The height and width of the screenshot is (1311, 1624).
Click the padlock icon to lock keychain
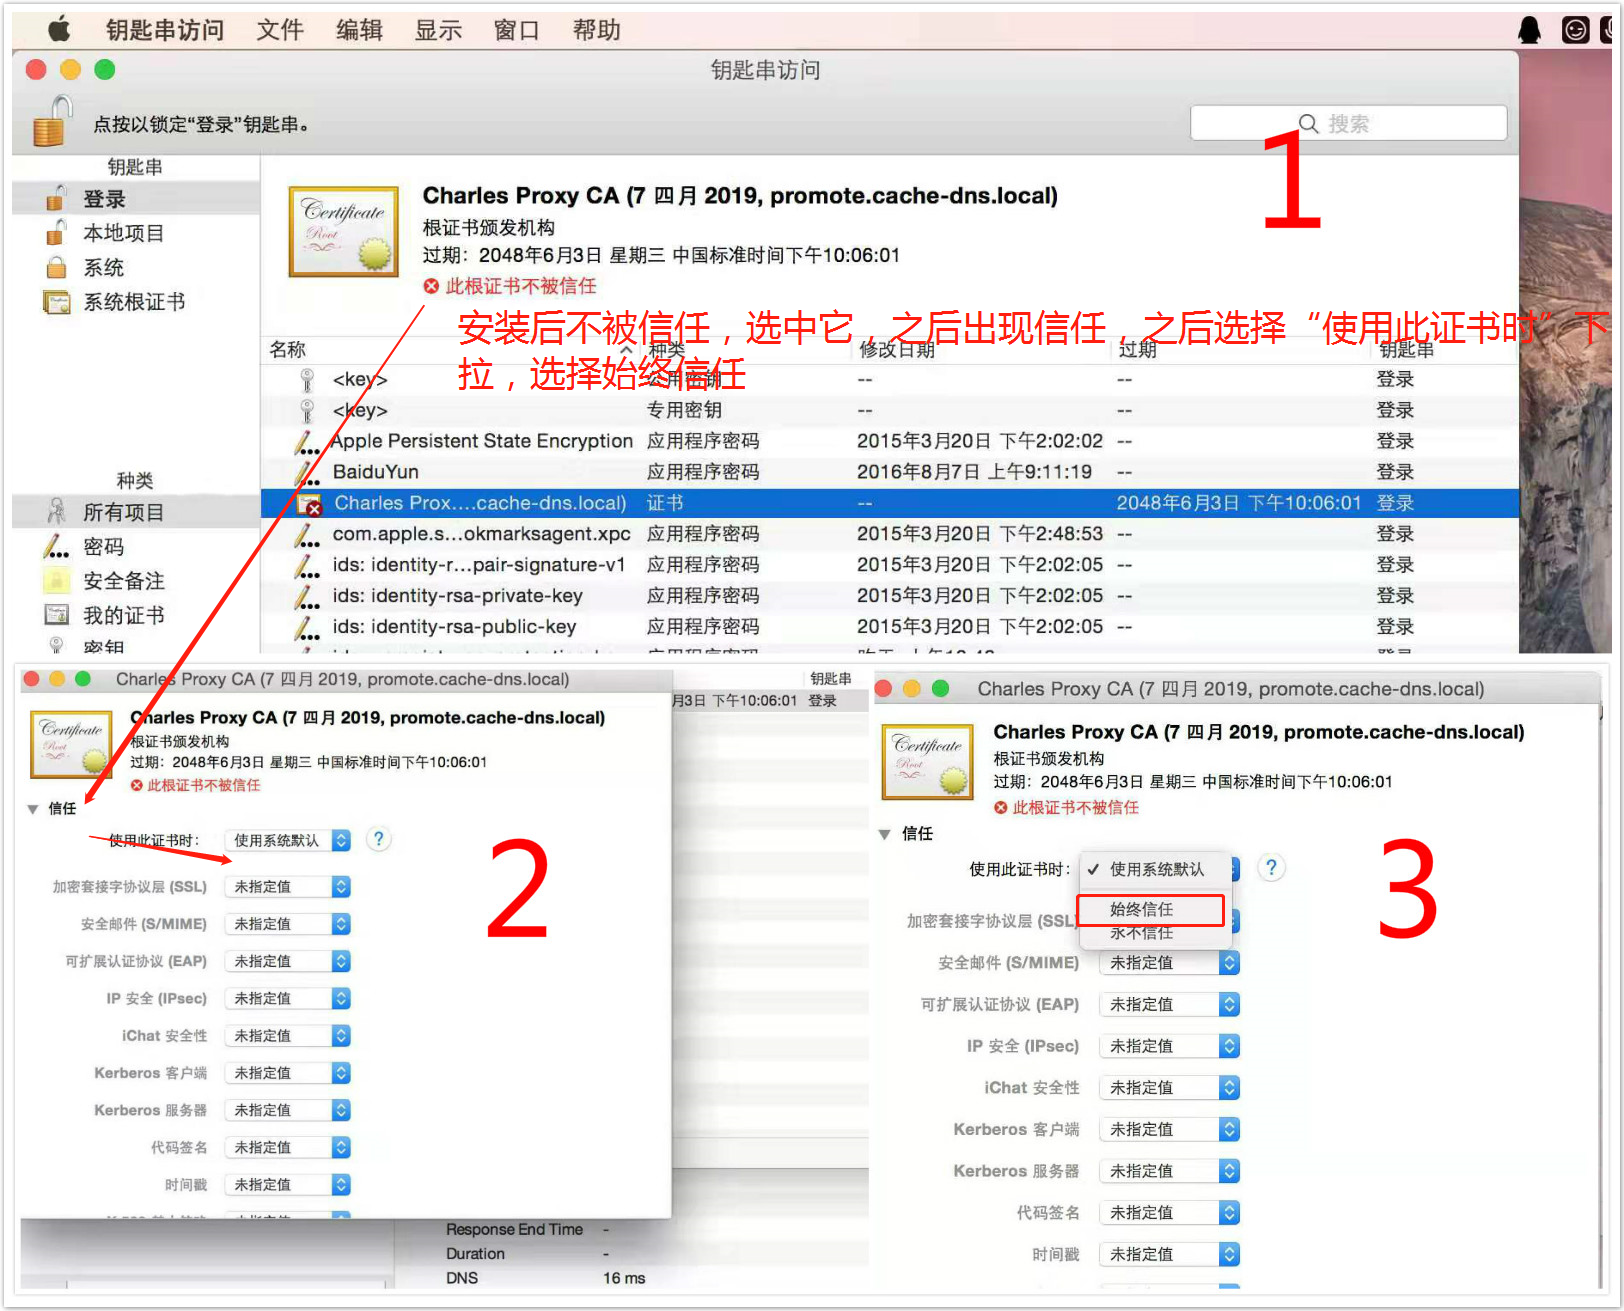52,121
